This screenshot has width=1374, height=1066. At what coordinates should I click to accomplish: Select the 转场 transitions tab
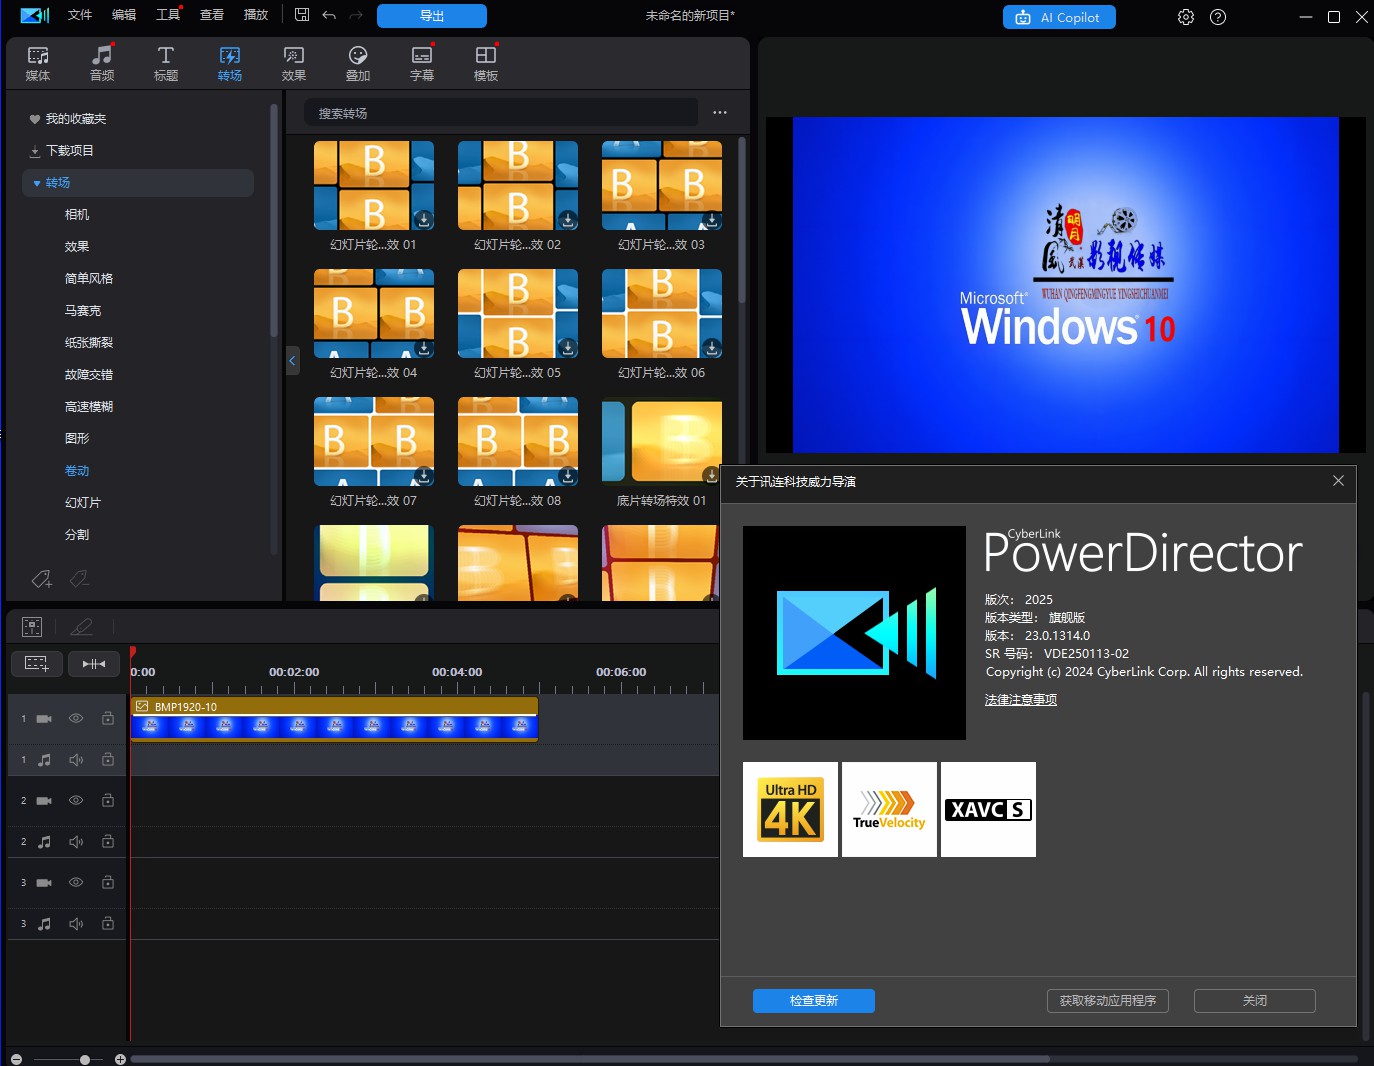(230, 63)
